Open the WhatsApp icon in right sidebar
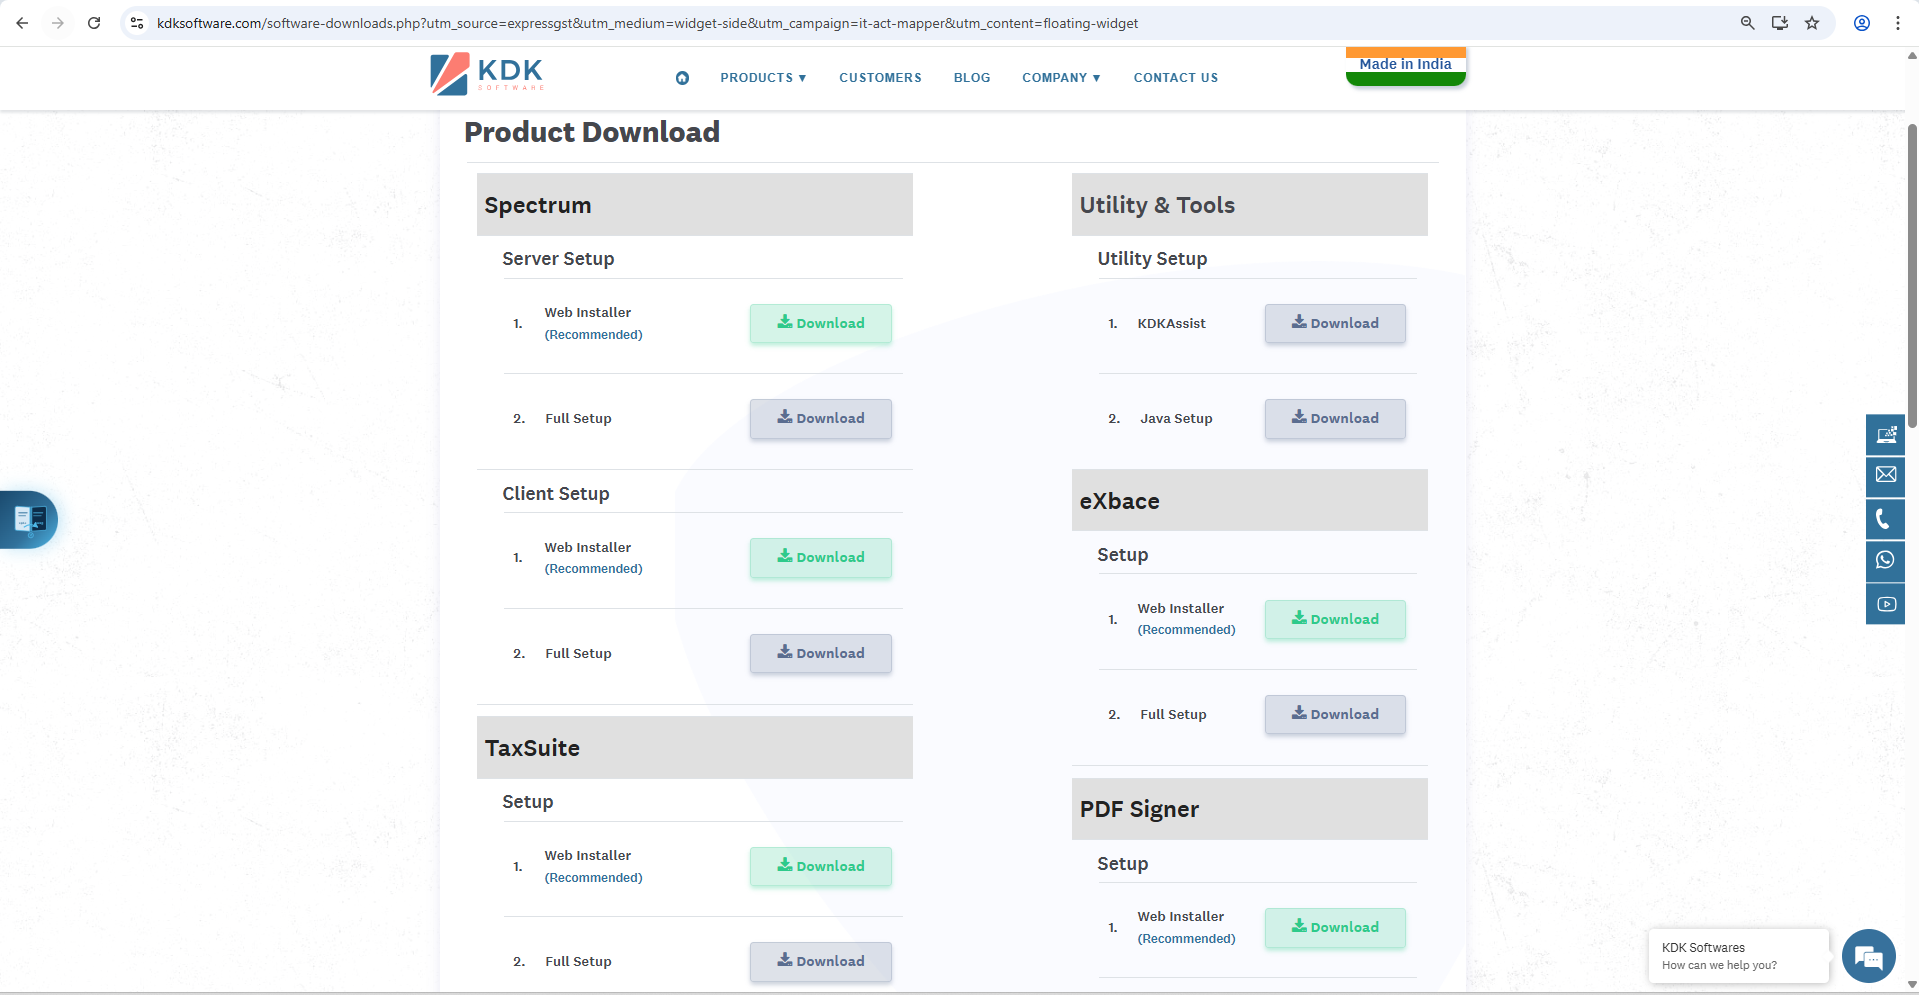Screen dimensions: 1919x995 (1885, 561)
